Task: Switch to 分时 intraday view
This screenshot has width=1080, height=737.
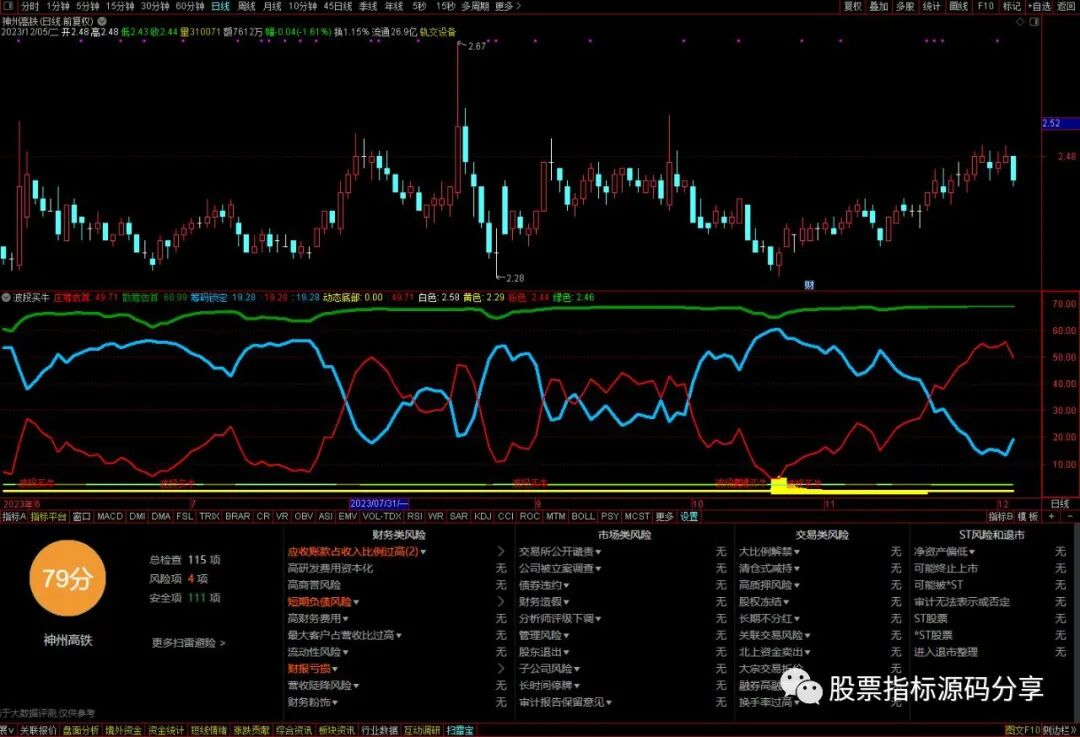Action: click(30, 6)
